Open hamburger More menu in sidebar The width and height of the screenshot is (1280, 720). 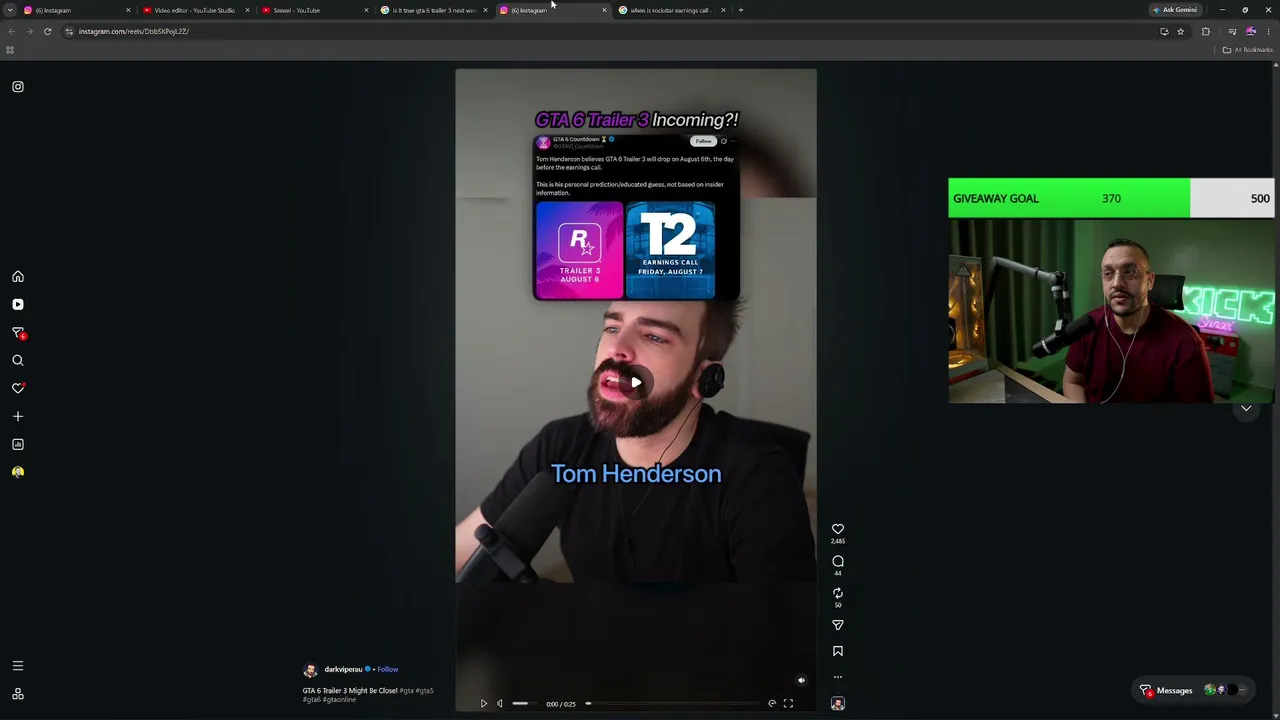[x=18, y=666]
